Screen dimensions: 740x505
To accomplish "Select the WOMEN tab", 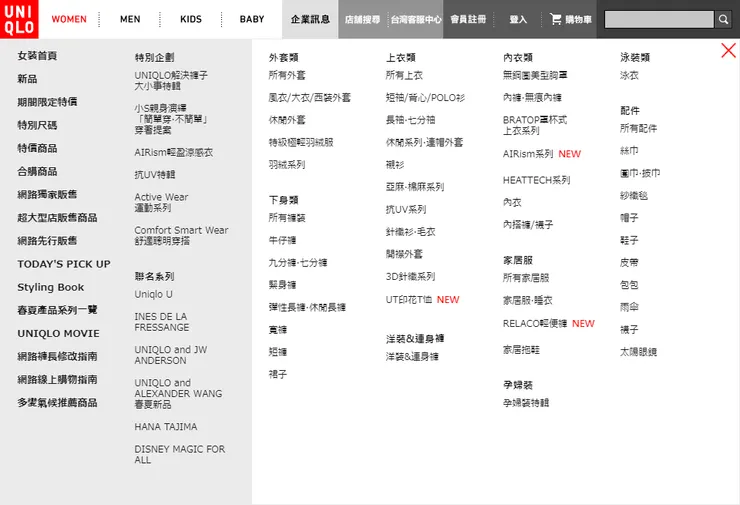I will (x=69, y=19).
